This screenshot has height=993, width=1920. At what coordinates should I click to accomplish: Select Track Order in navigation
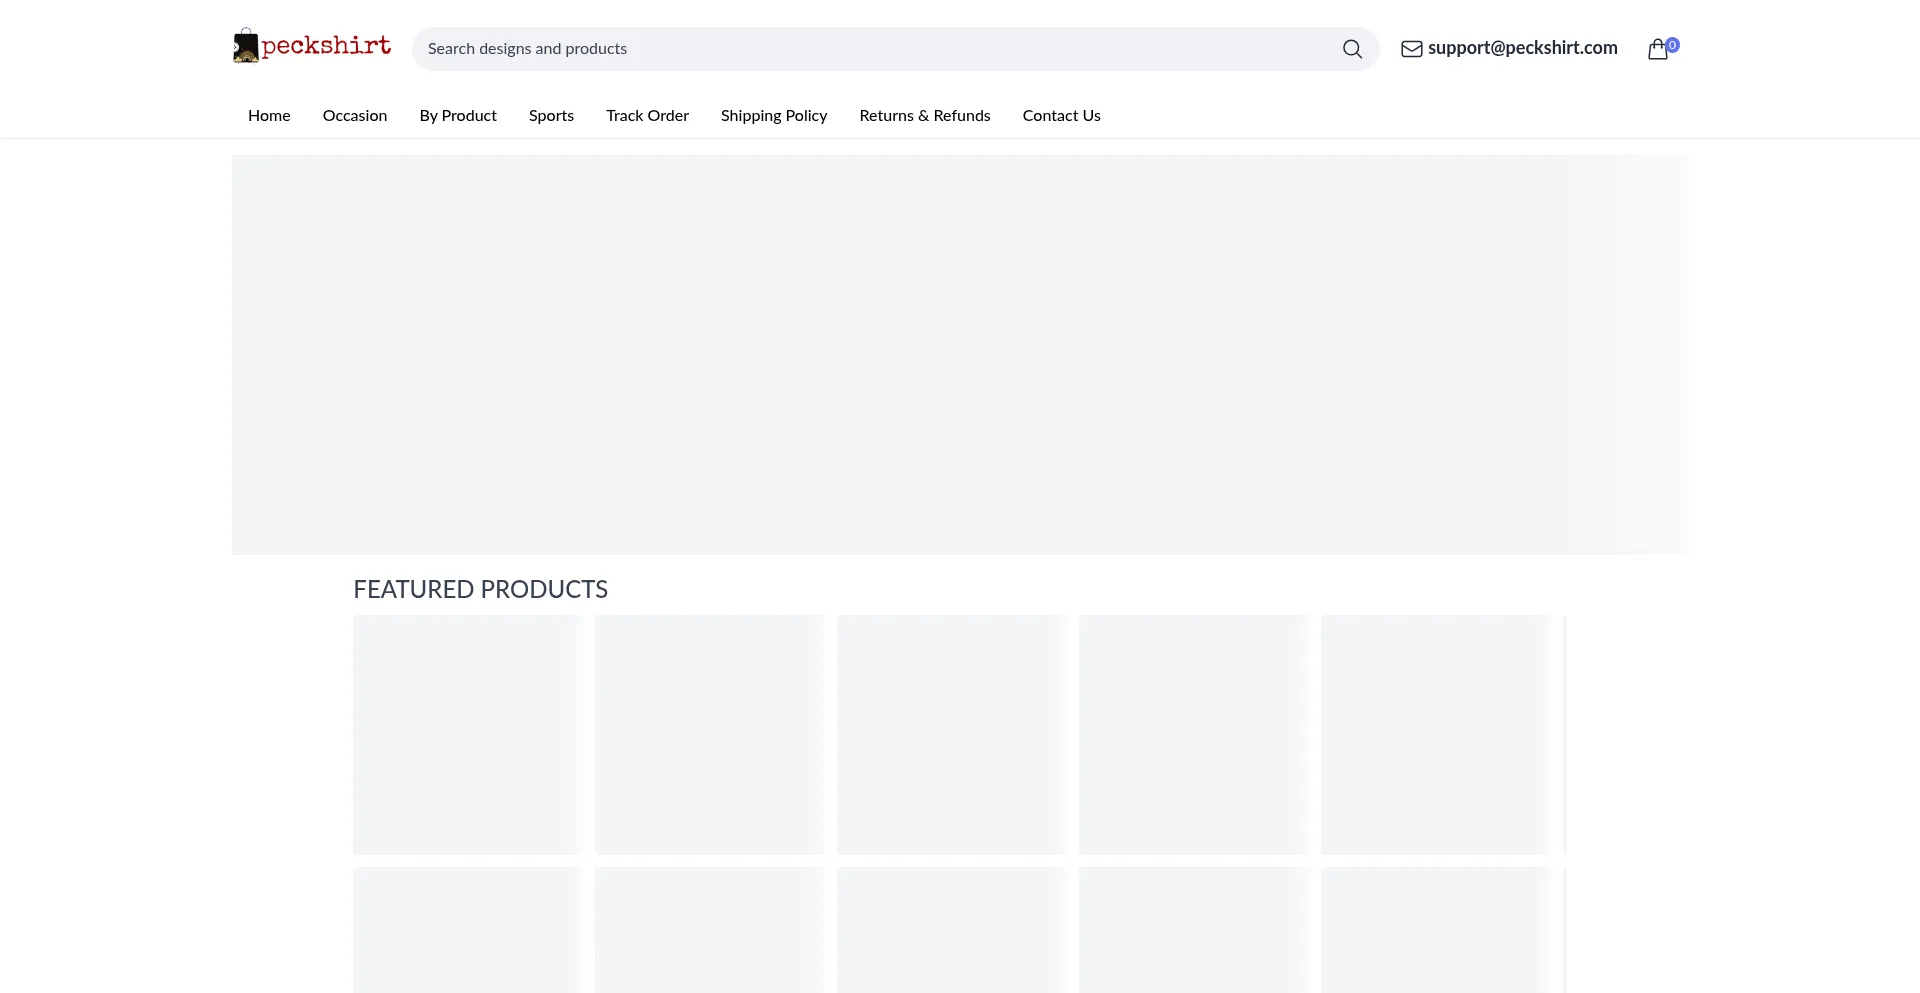coord(647,116)
